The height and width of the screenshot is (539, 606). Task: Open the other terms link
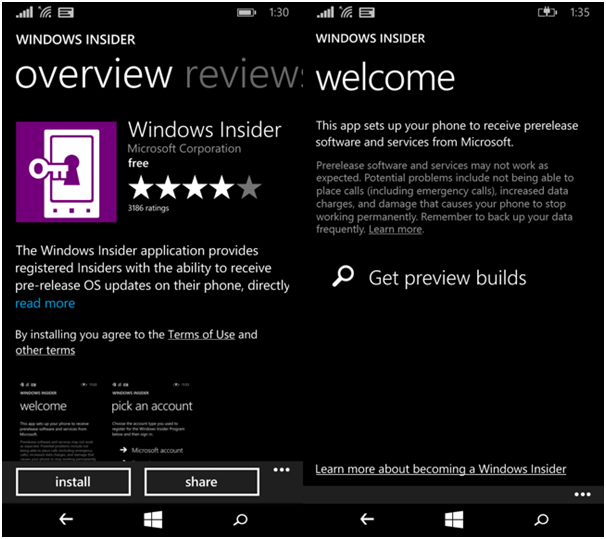coord(45,350)
